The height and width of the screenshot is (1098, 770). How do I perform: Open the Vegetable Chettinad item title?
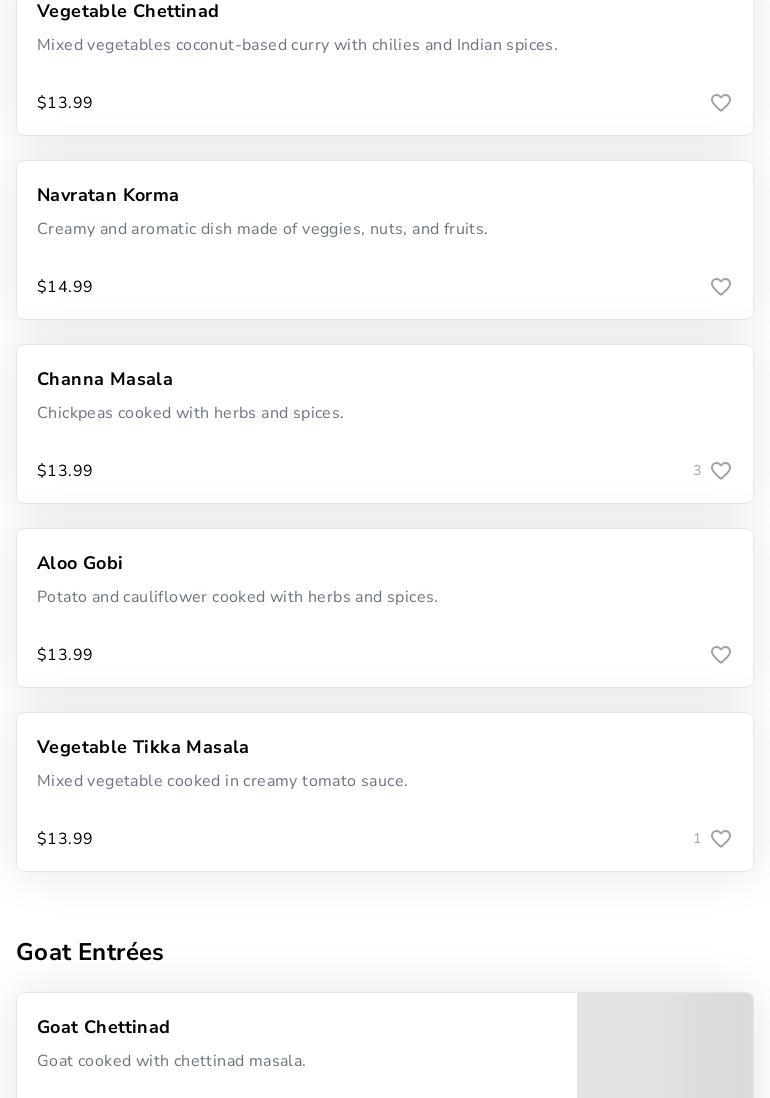tap(128, 12)
